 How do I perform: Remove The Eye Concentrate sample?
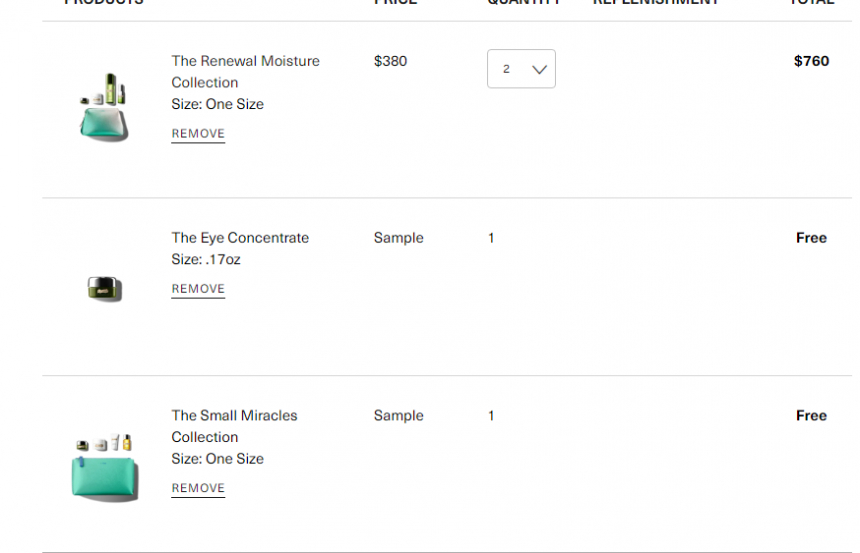click(x=198, y=289)
